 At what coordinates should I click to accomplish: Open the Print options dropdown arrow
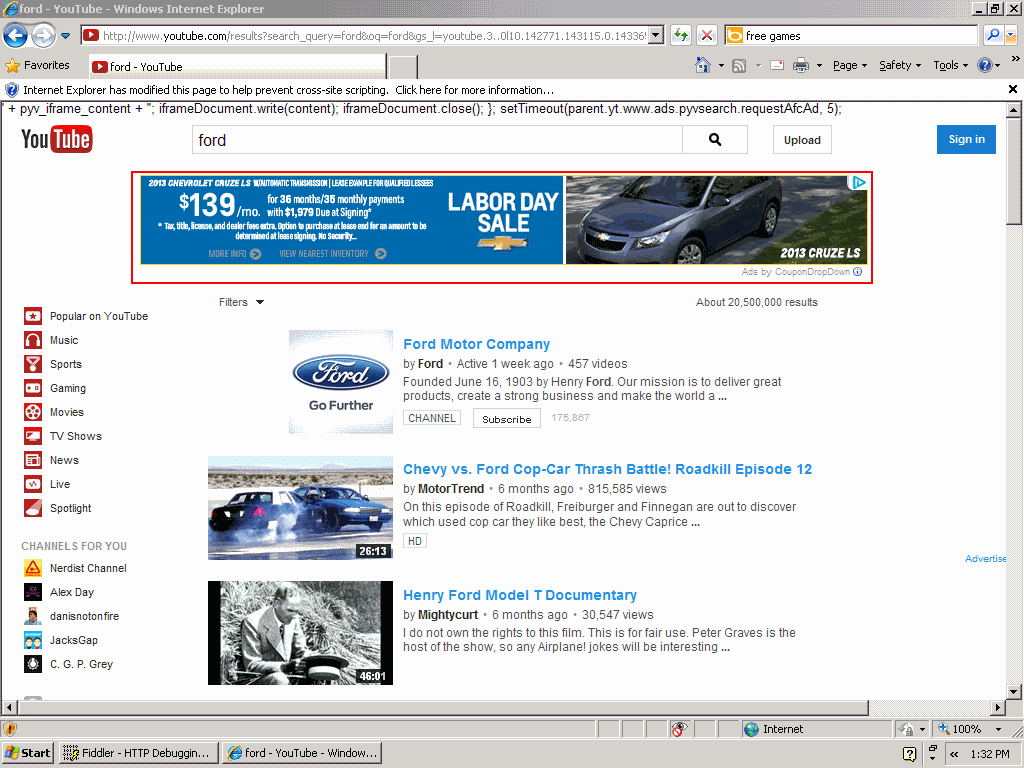[x=819, y=65]
